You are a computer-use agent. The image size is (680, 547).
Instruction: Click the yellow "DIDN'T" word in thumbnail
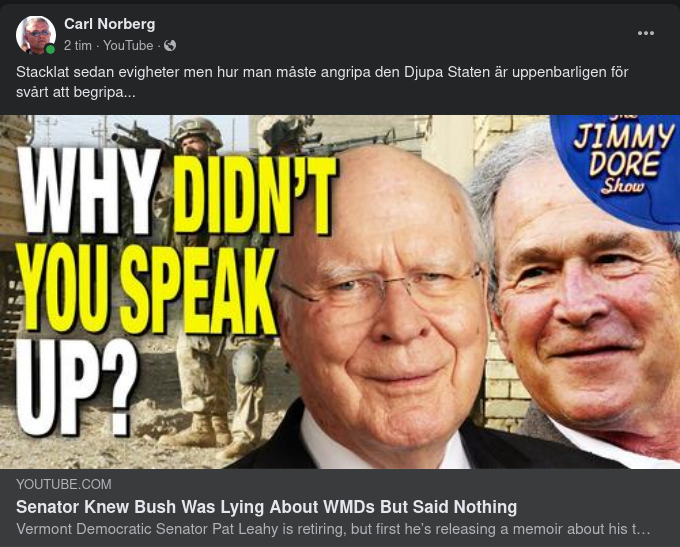[x=255, y=196]
